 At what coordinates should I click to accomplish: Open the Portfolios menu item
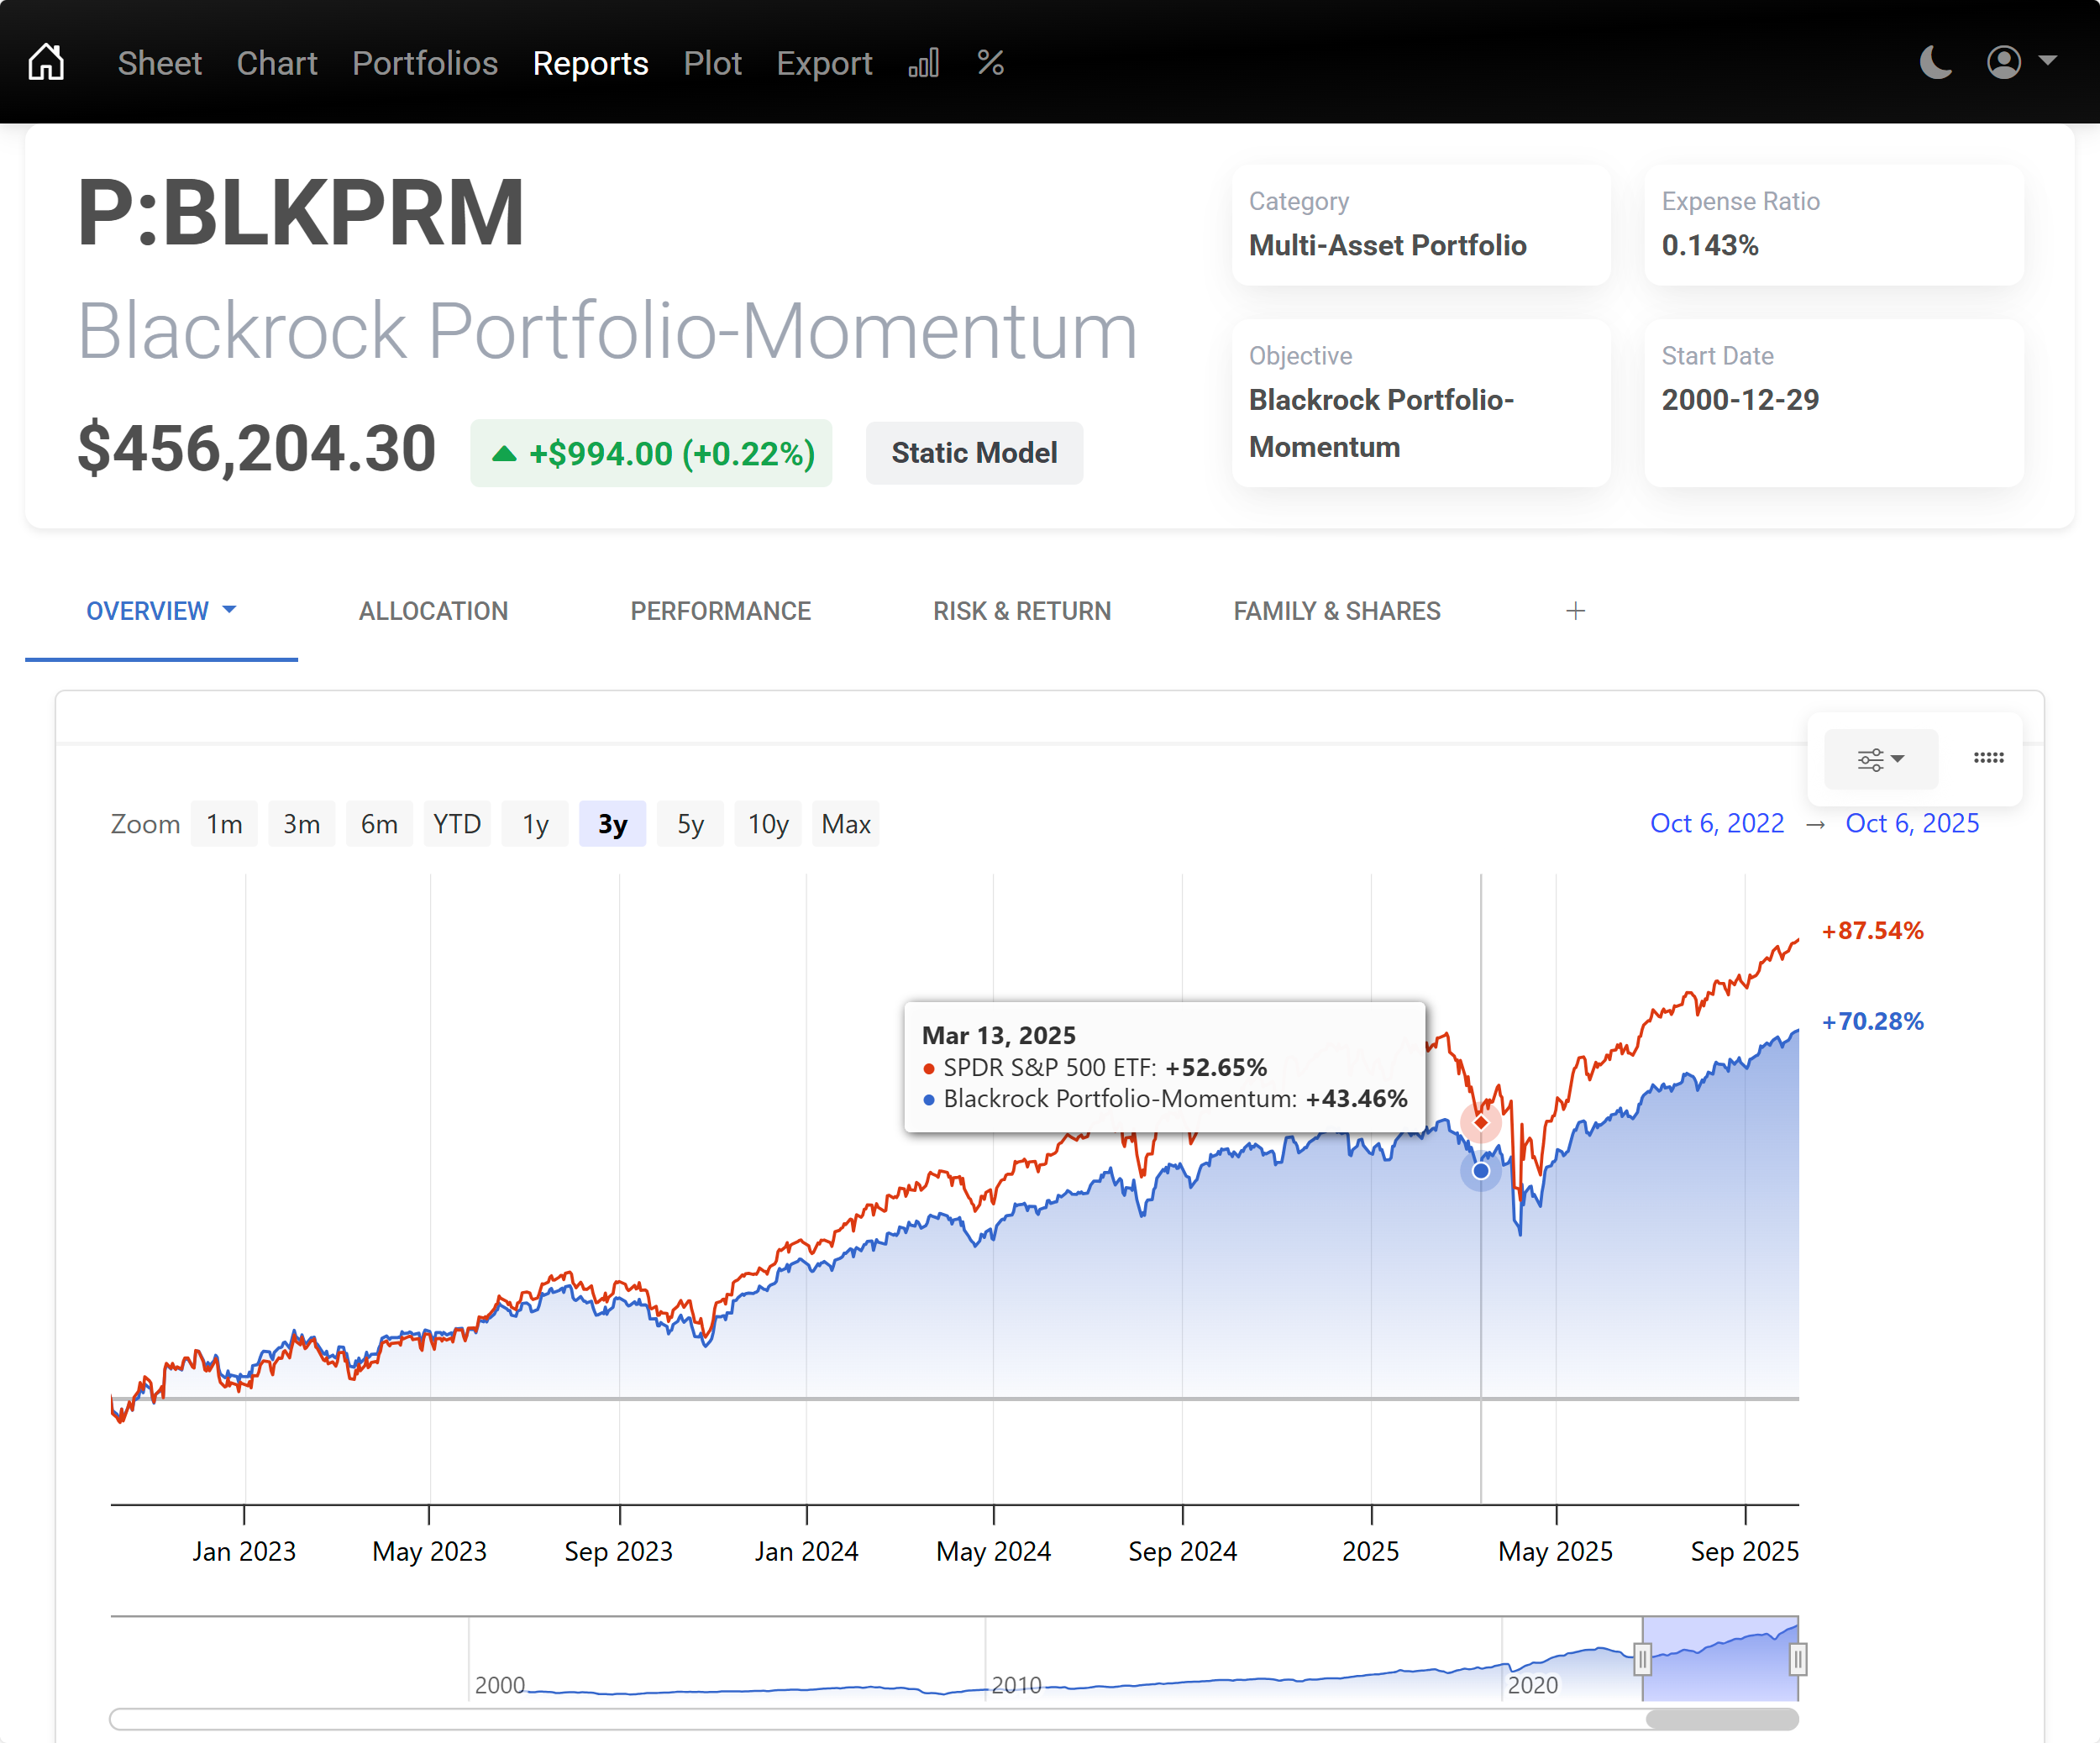(425, 63)
